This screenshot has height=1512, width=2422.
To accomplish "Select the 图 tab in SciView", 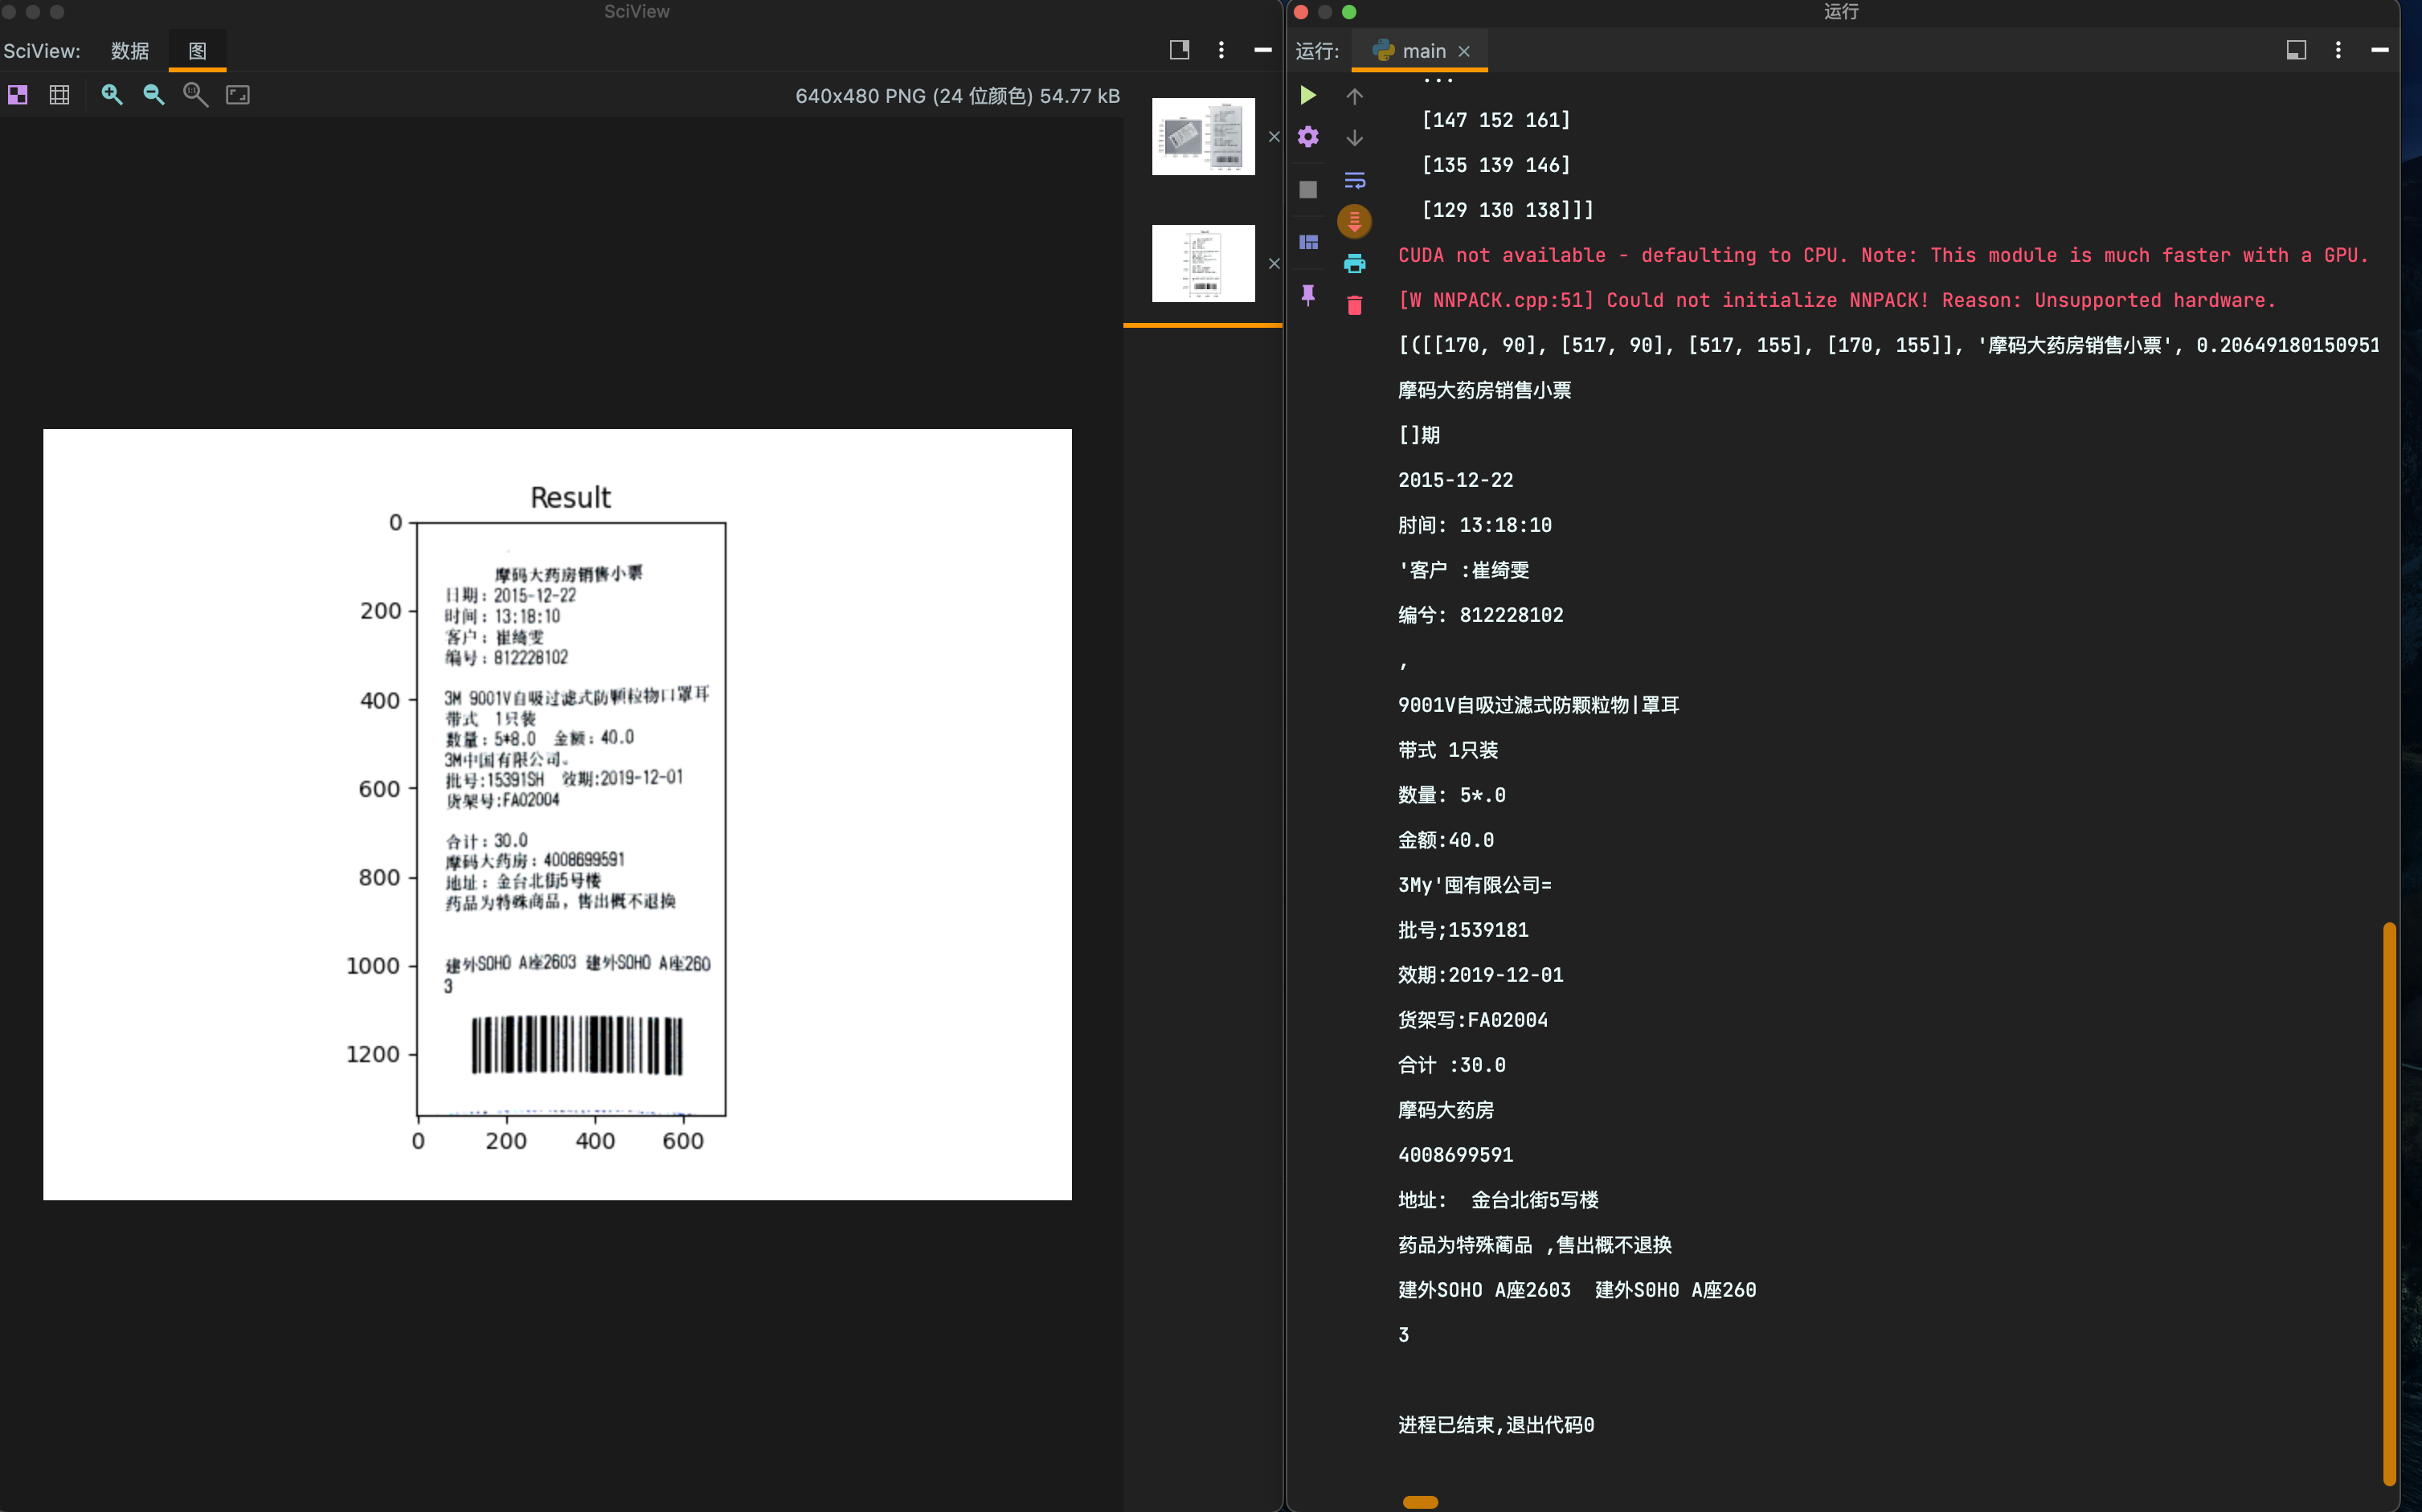I will [x=197, y=51].
